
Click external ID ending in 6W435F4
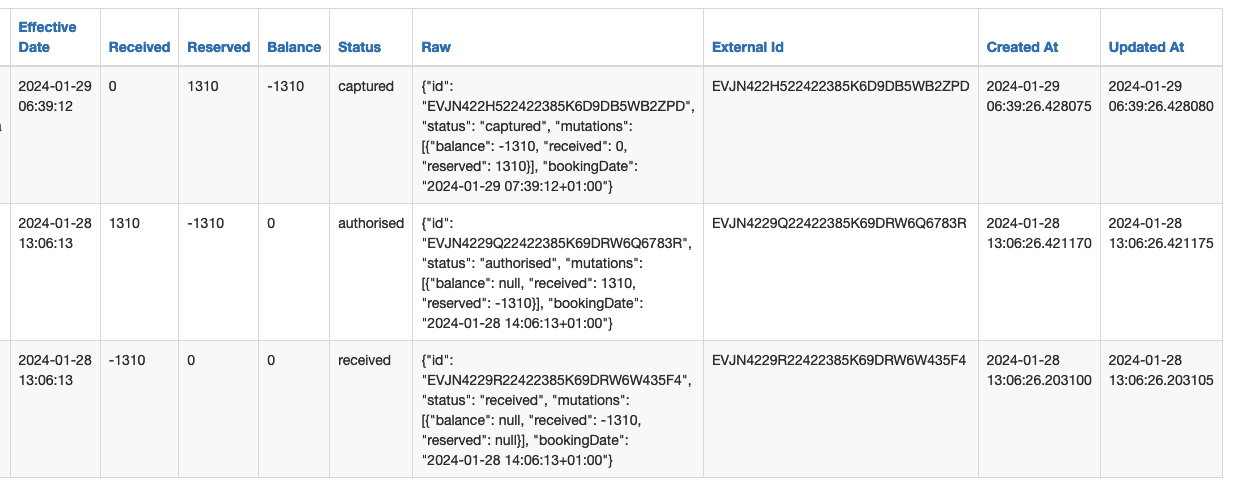click(839, 360)
